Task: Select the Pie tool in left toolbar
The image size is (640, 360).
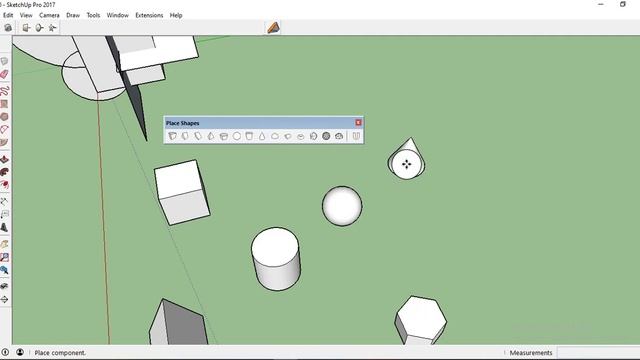Action: pyautogui.click(x=4, y=142)
